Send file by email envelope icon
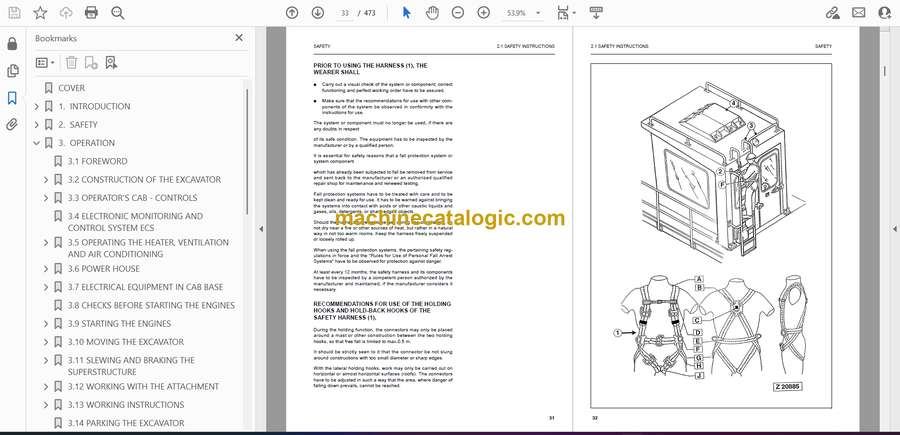This screenshot has height=435, width=900. tap(858, 13)
